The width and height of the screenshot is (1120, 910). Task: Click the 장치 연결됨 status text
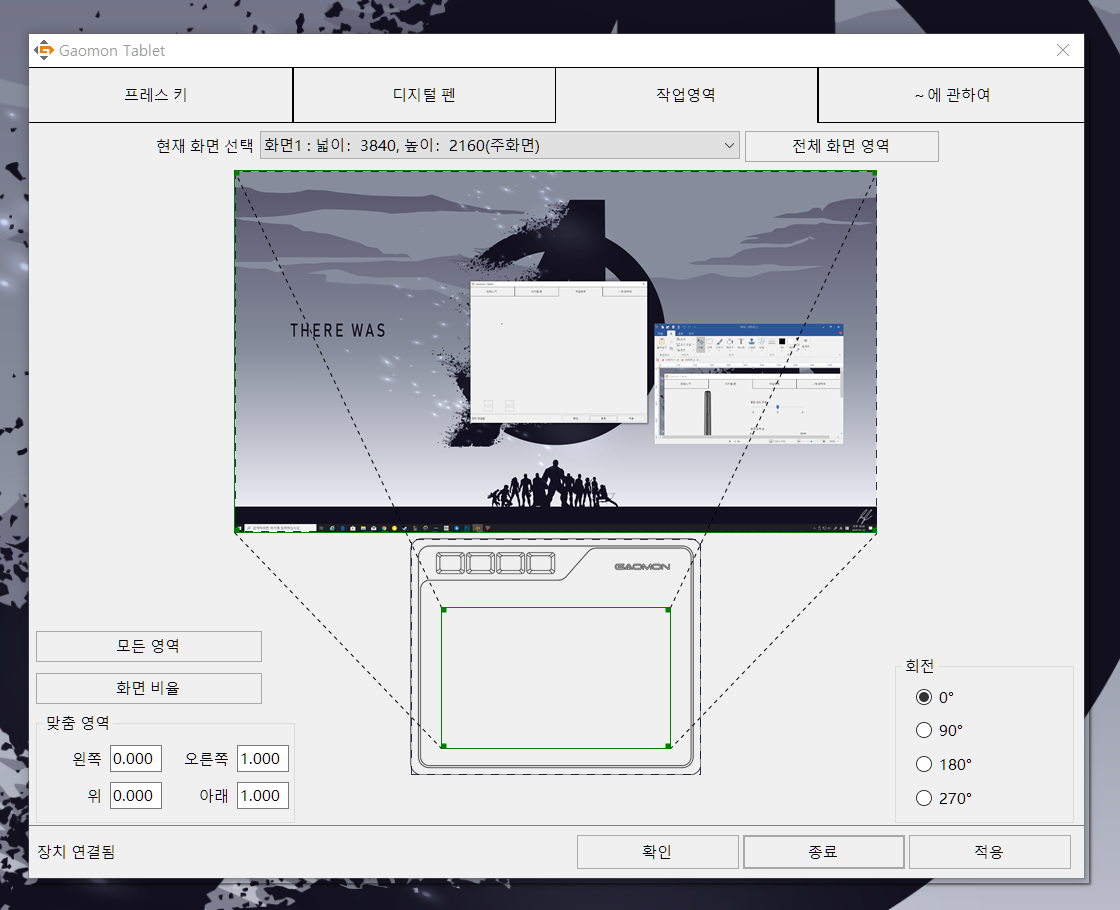coord(76,851)
